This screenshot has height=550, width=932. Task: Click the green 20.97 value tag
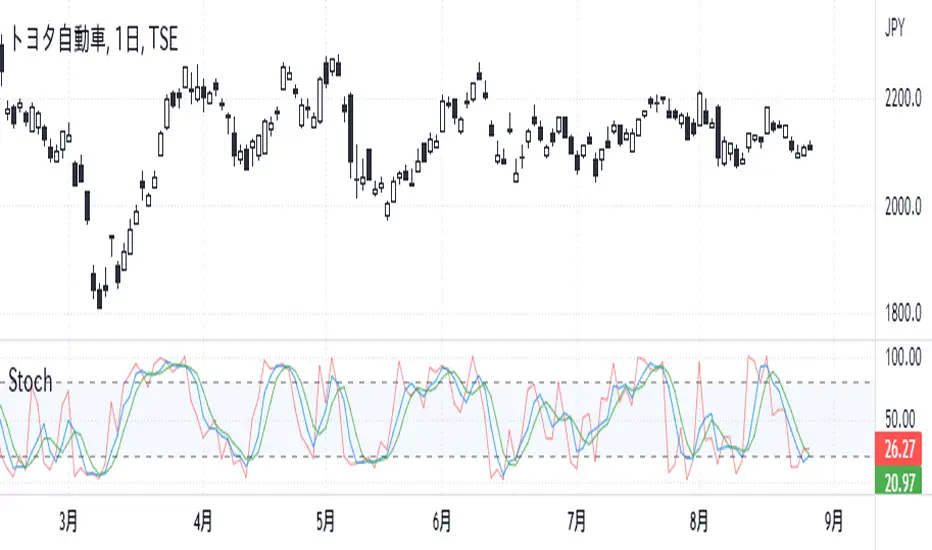[x=899, y=480]
